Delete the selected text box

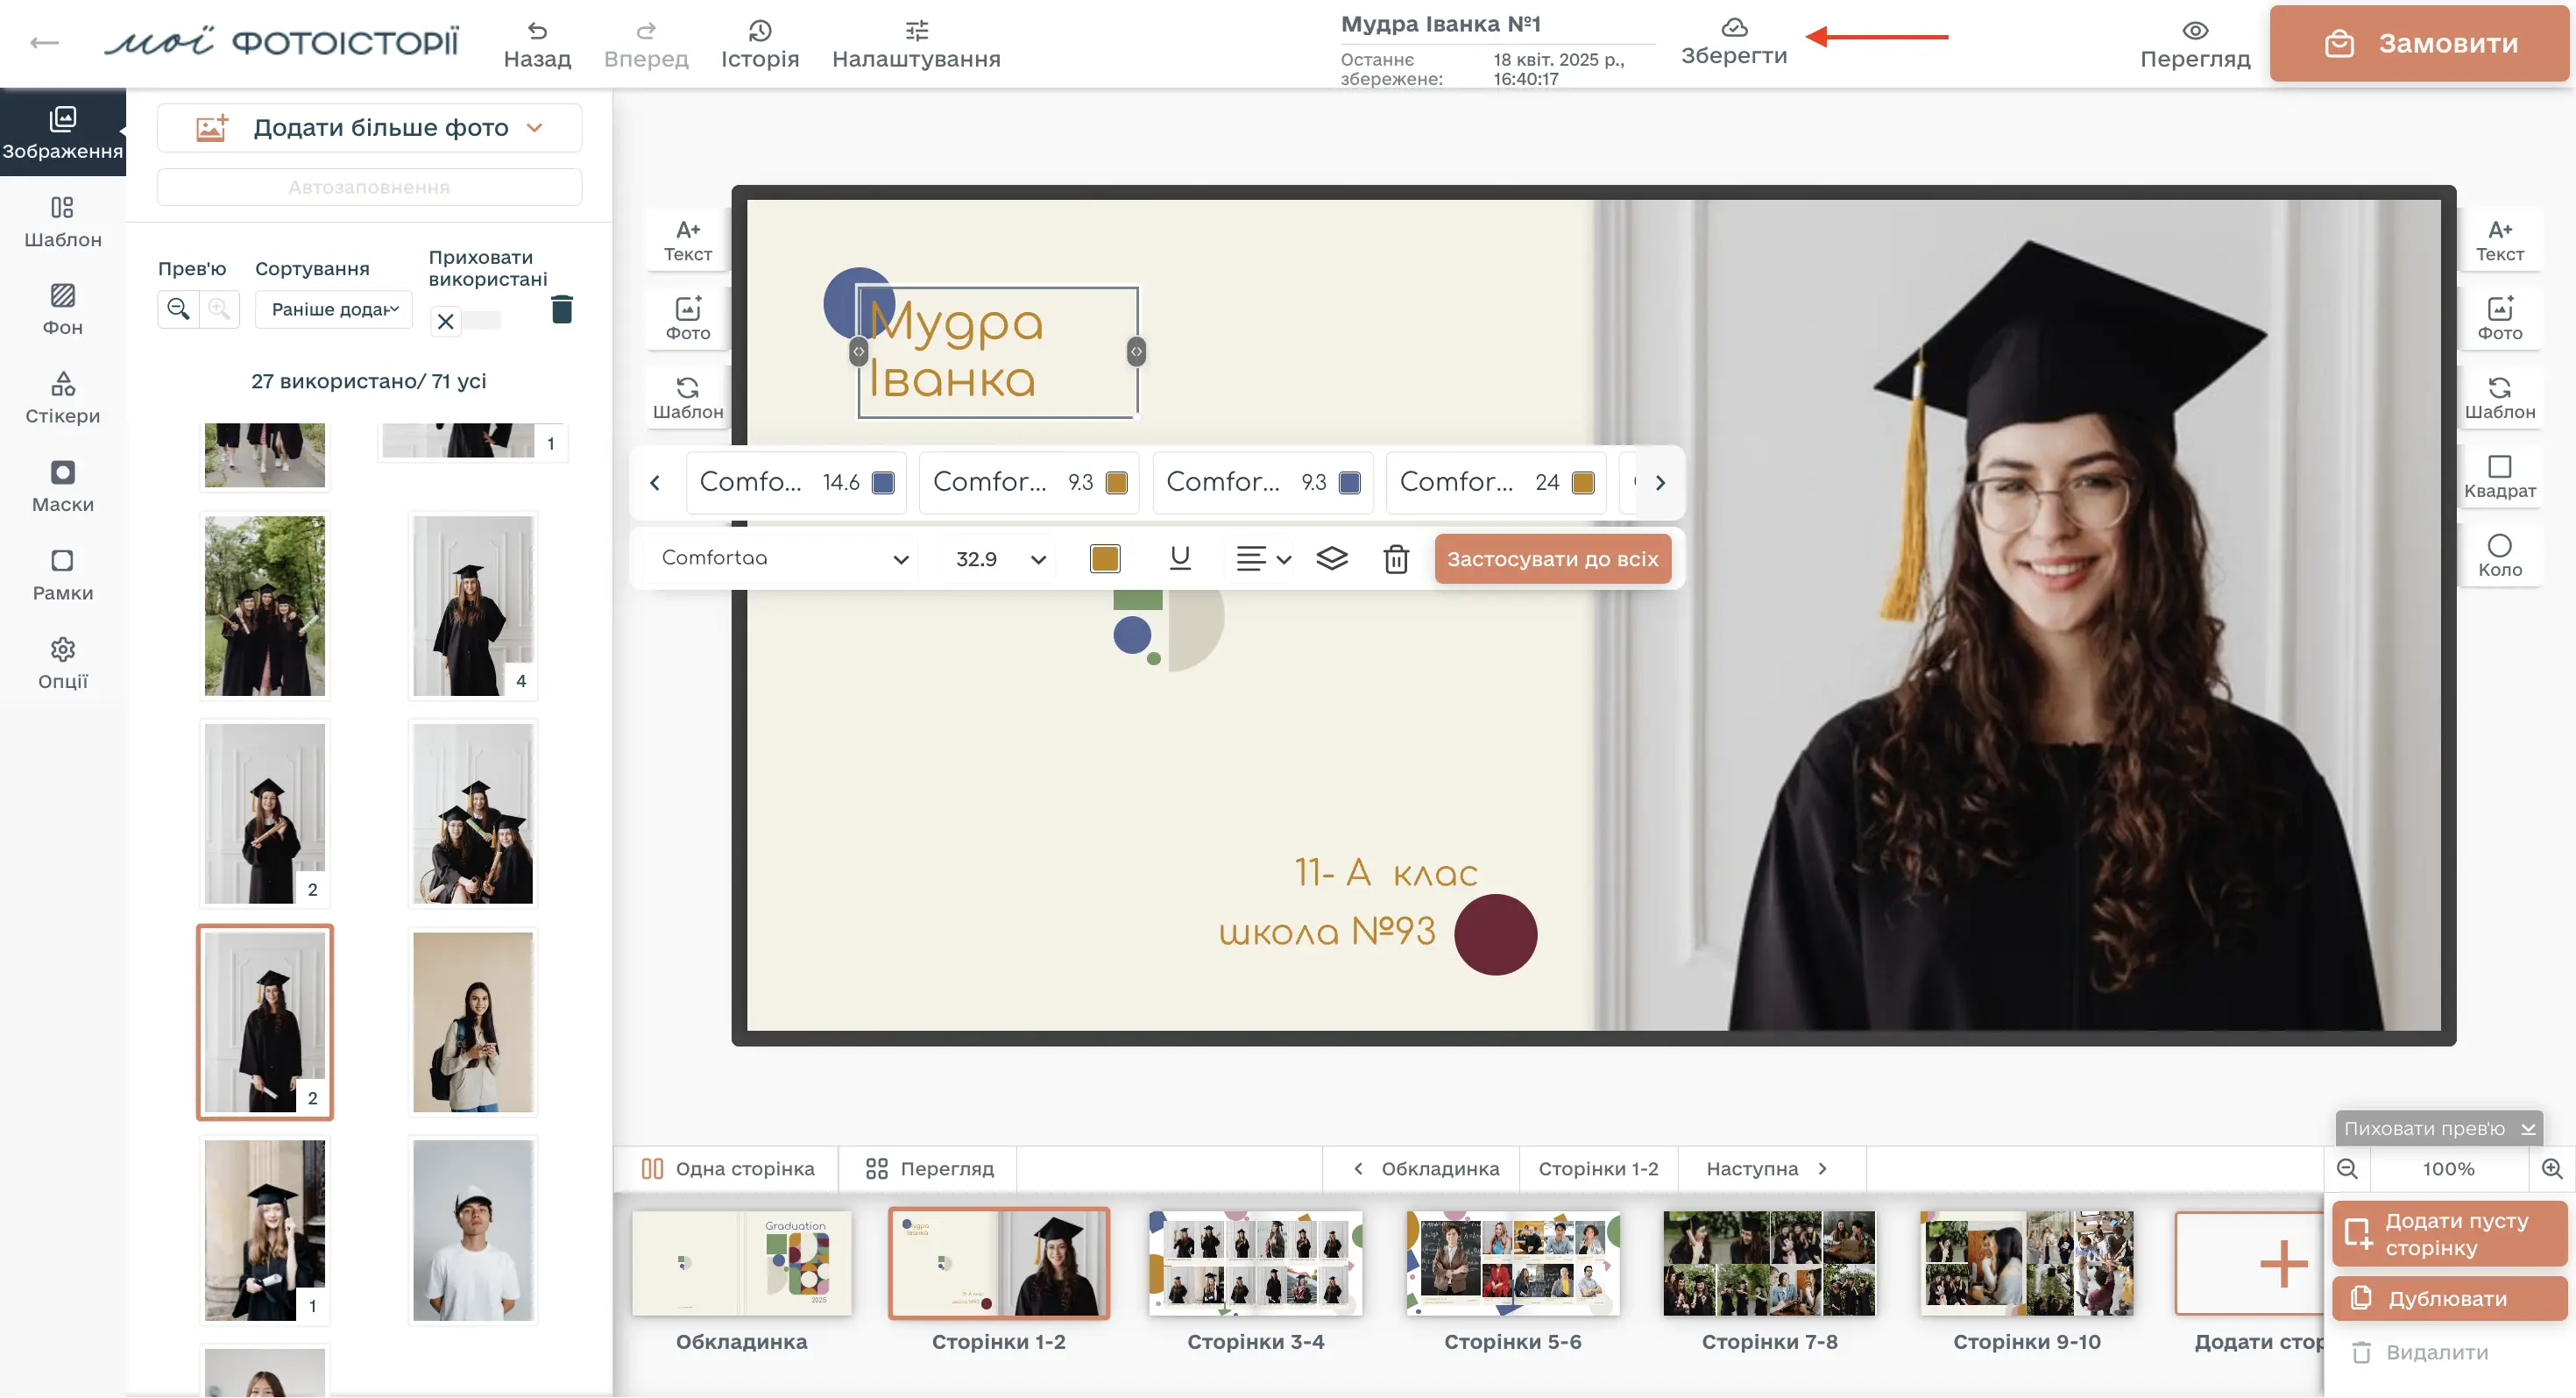point(1396,559)
